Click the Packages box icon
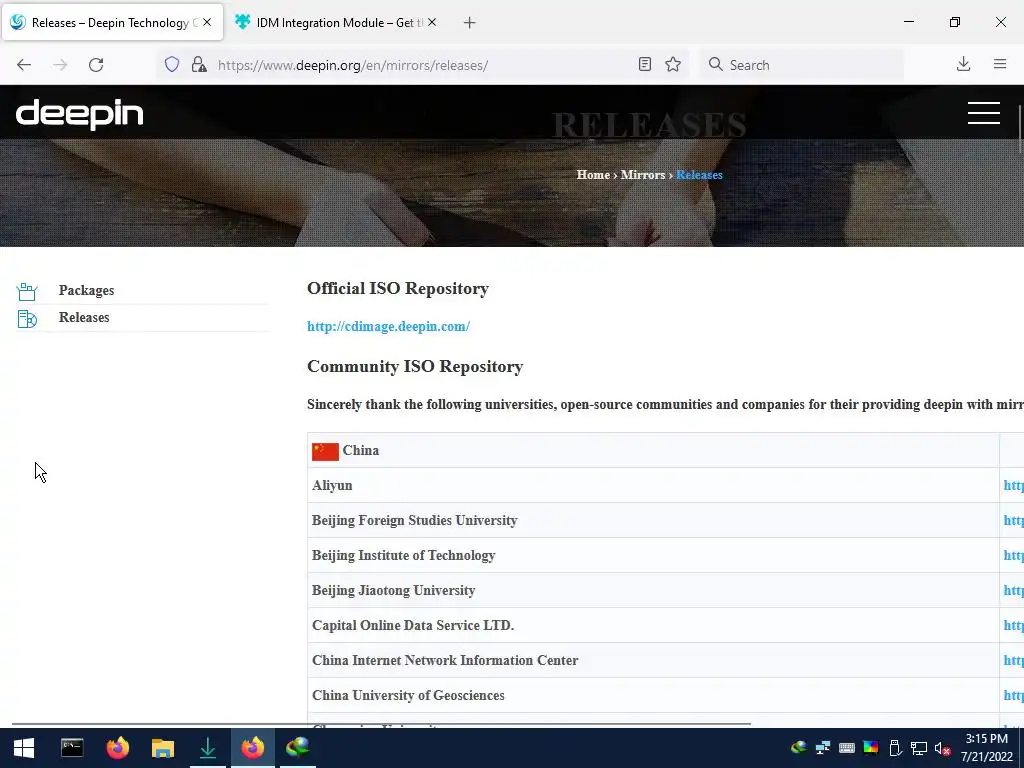The image size is (1024, 768). [27, 291]
